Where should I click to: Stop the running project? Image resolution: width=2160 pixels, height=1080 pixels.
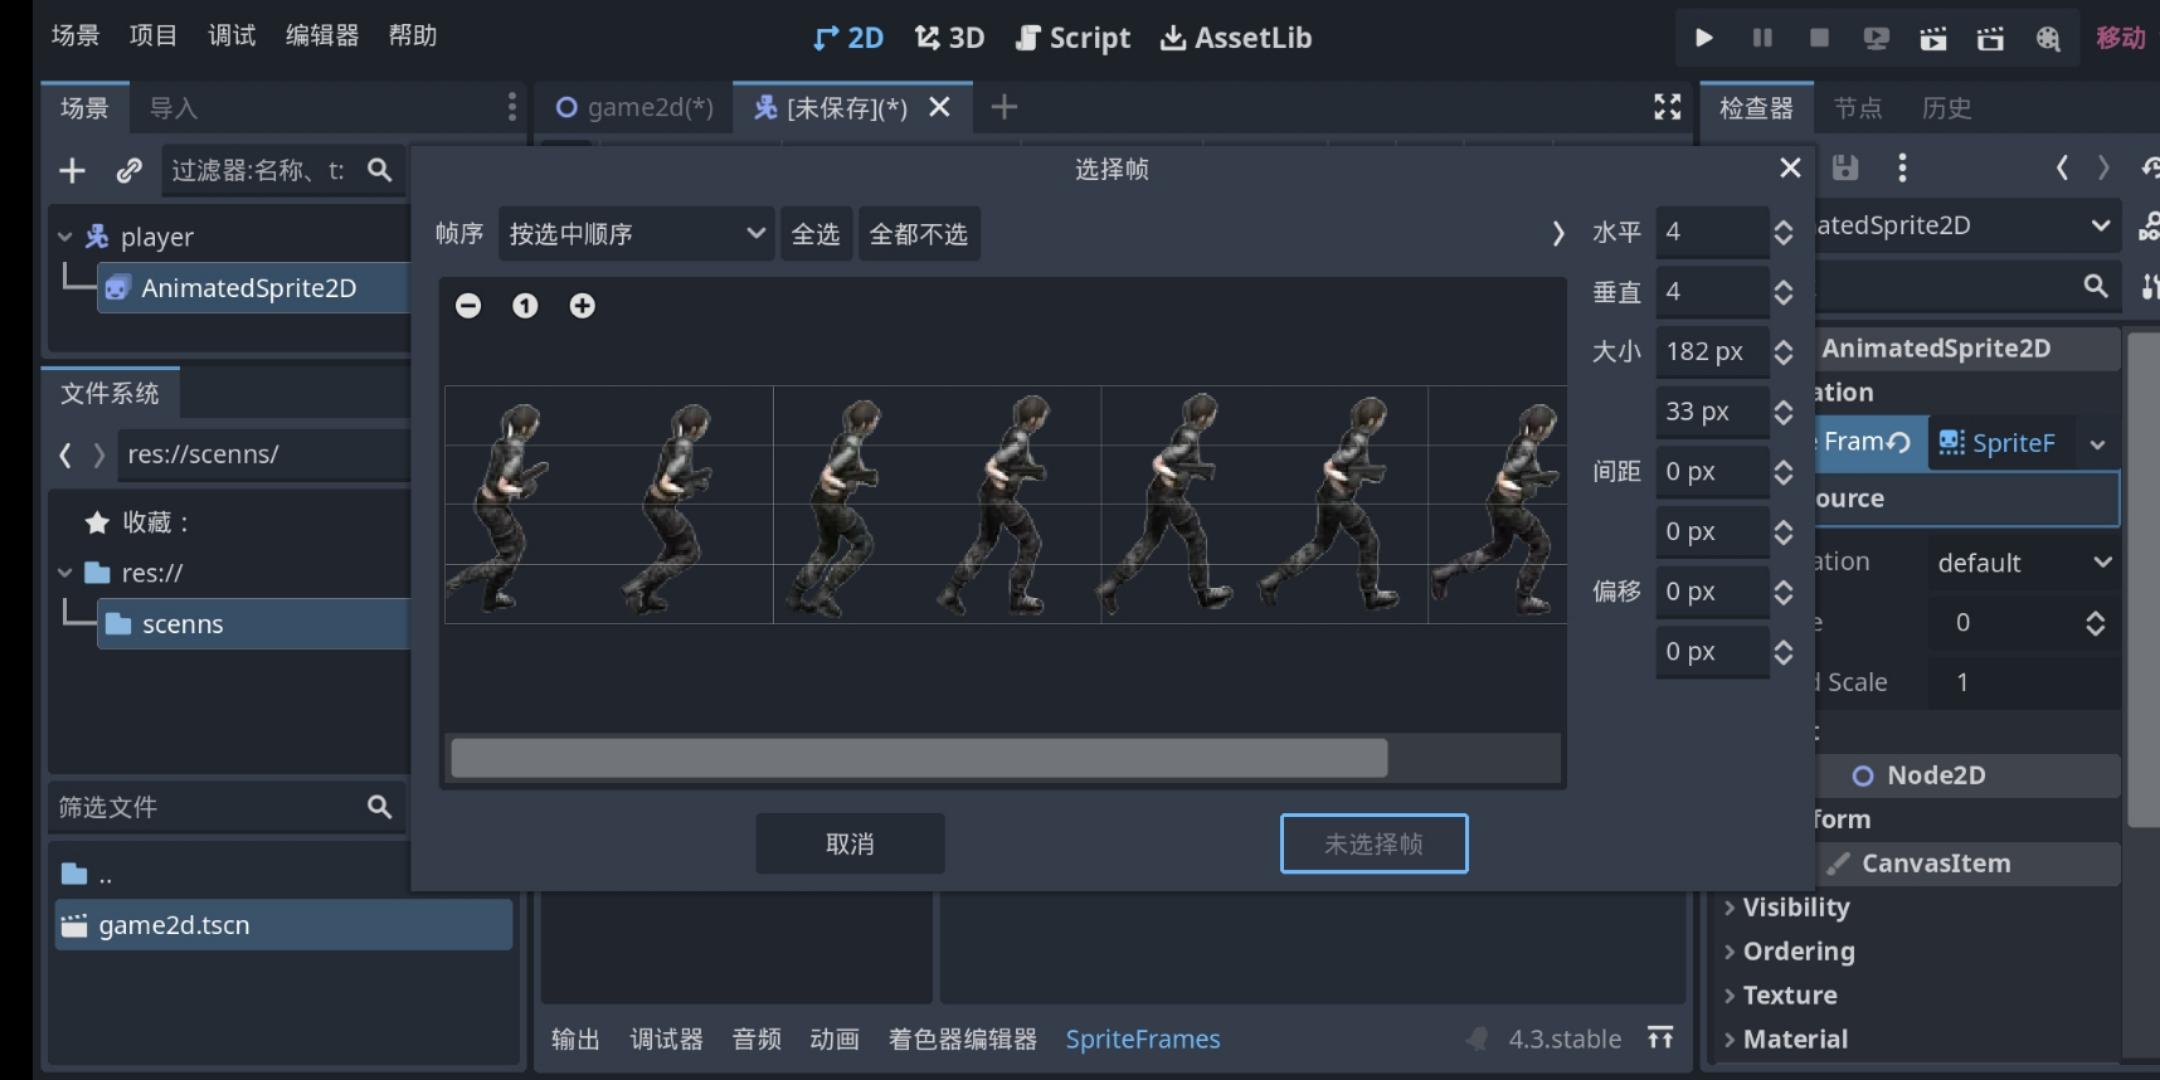pyautogui.click(x=1819, y=38)
